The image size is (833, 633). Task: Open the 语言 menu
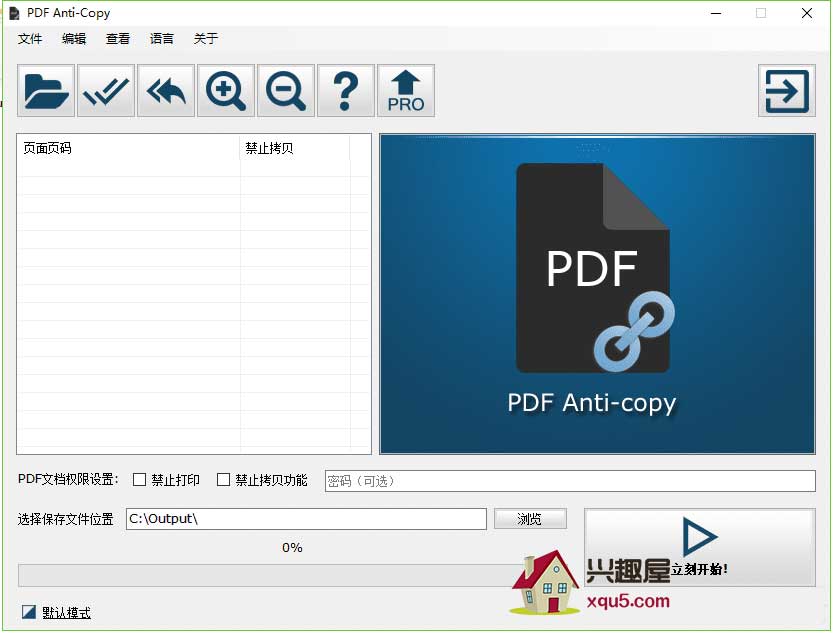(x=162, y=39)
